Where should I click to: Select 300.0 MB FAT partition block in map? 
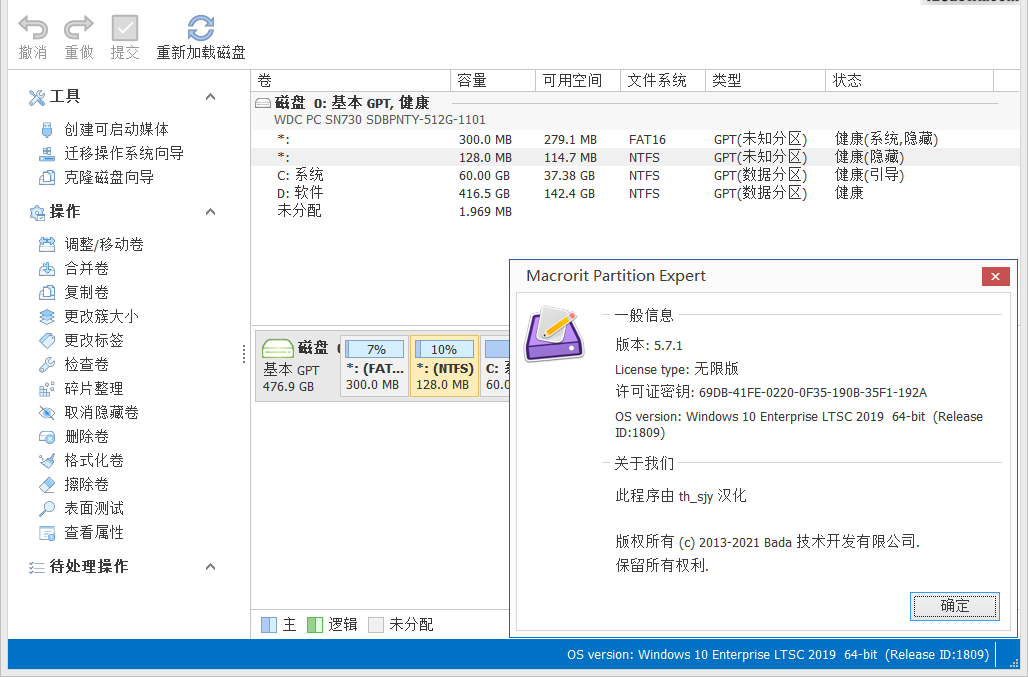click(374, 366)
